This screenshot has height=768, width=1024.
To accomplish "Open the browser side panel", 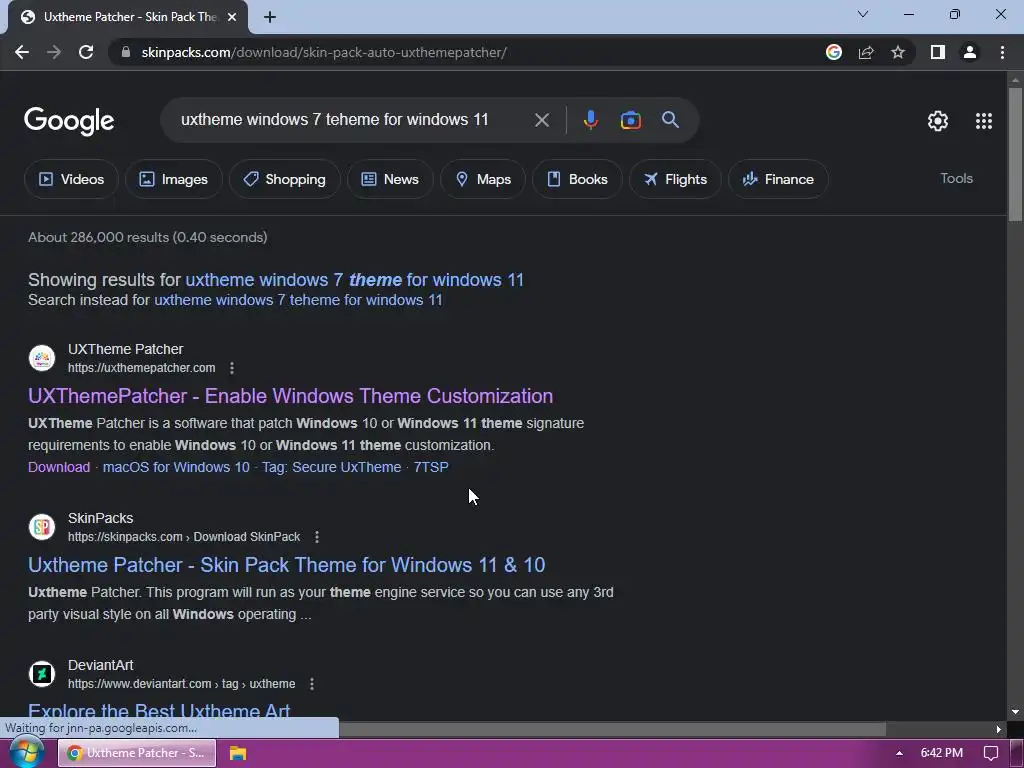I will pos(938,52).
